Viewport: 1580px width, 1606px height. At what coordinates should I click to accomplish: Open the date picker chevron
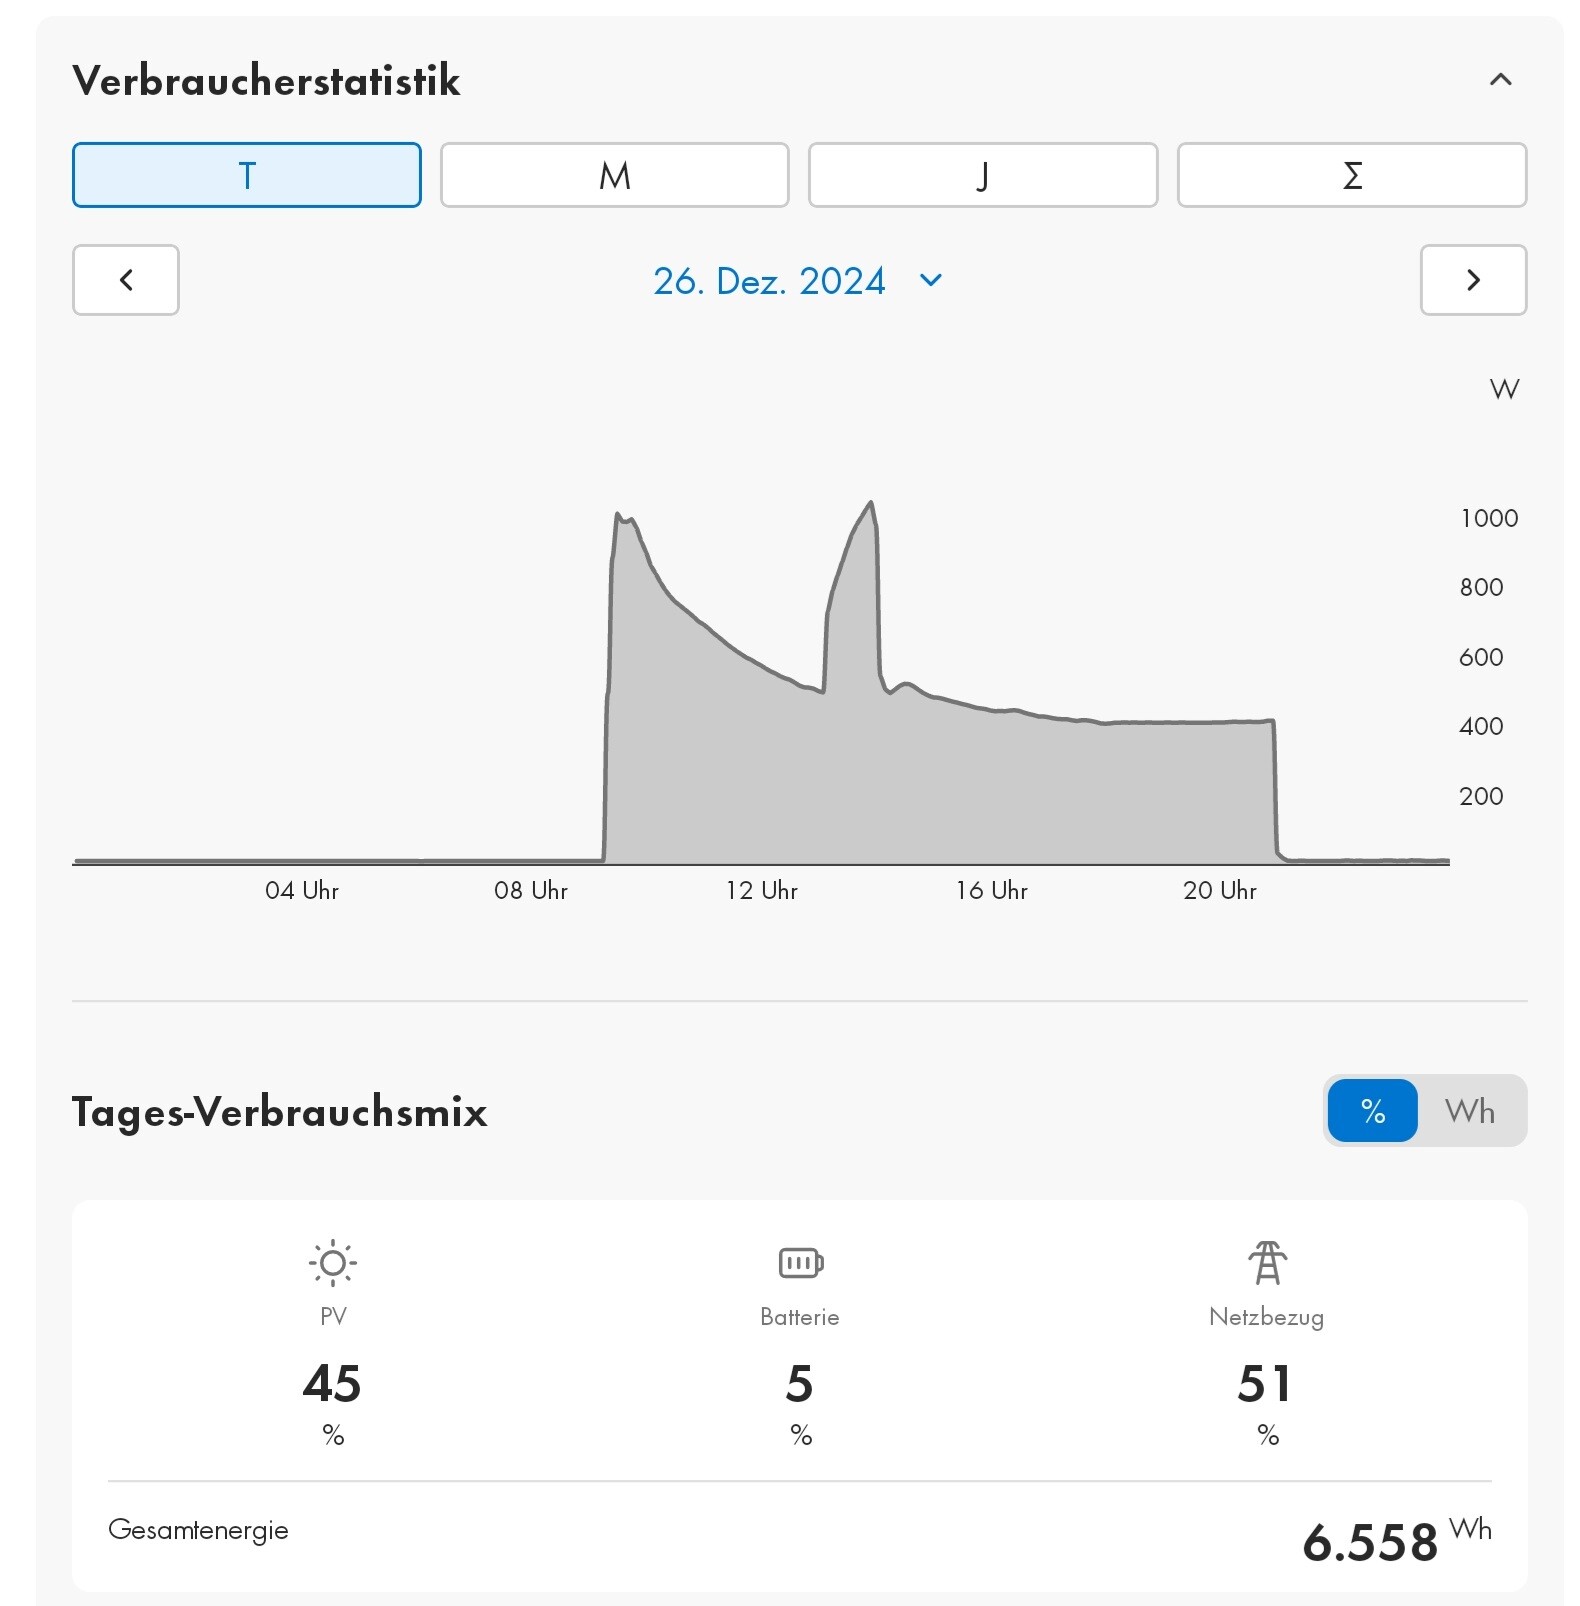(x=931, y=280)
